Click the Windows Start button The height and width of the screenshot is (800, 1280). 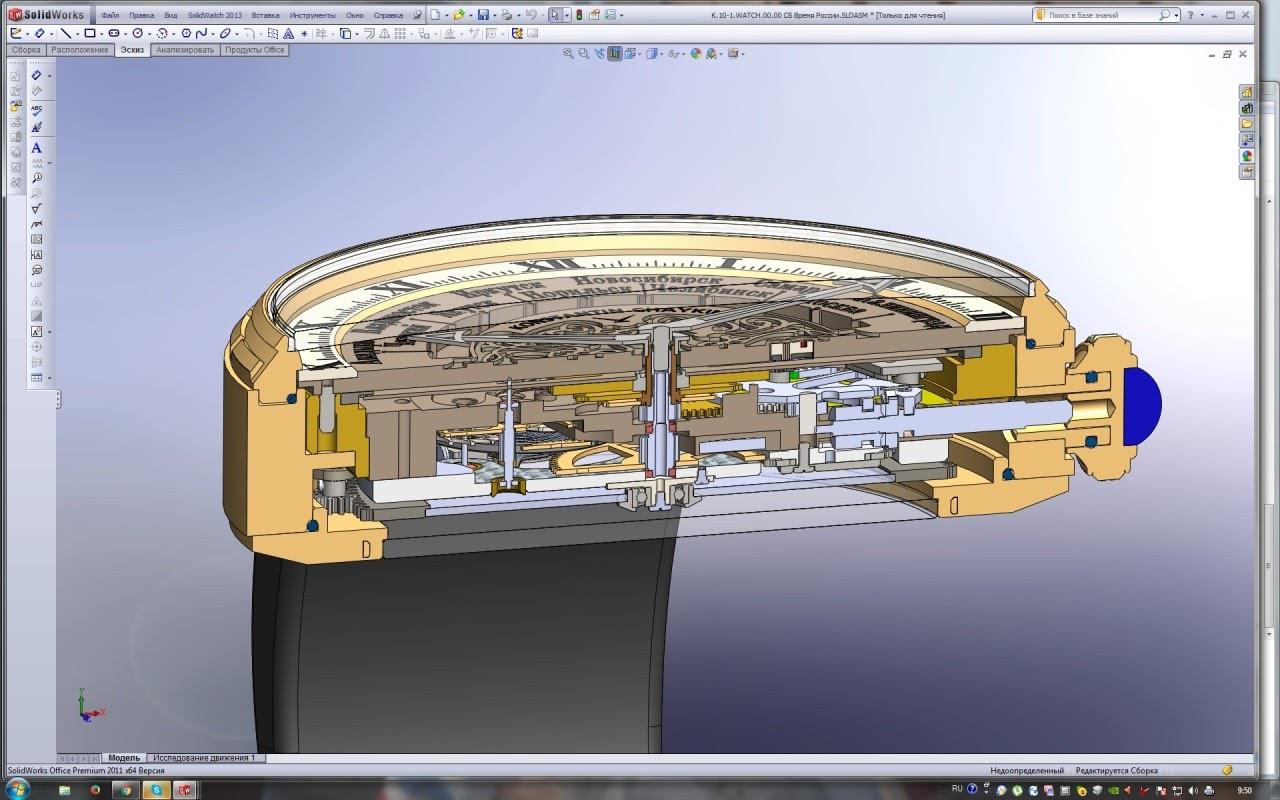click(x=15, y=789)
